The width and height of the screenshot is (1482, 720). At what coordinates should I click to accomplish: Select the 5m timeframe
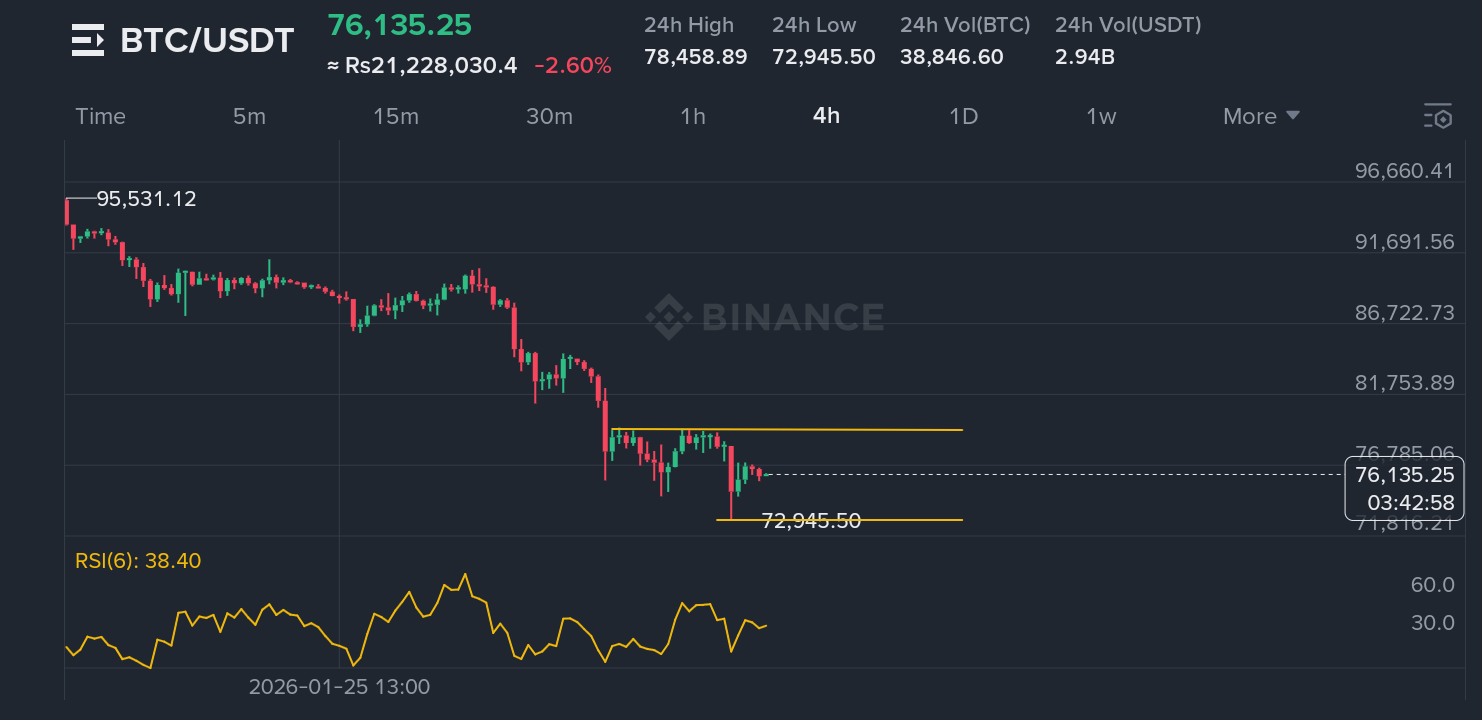point(249,116)
